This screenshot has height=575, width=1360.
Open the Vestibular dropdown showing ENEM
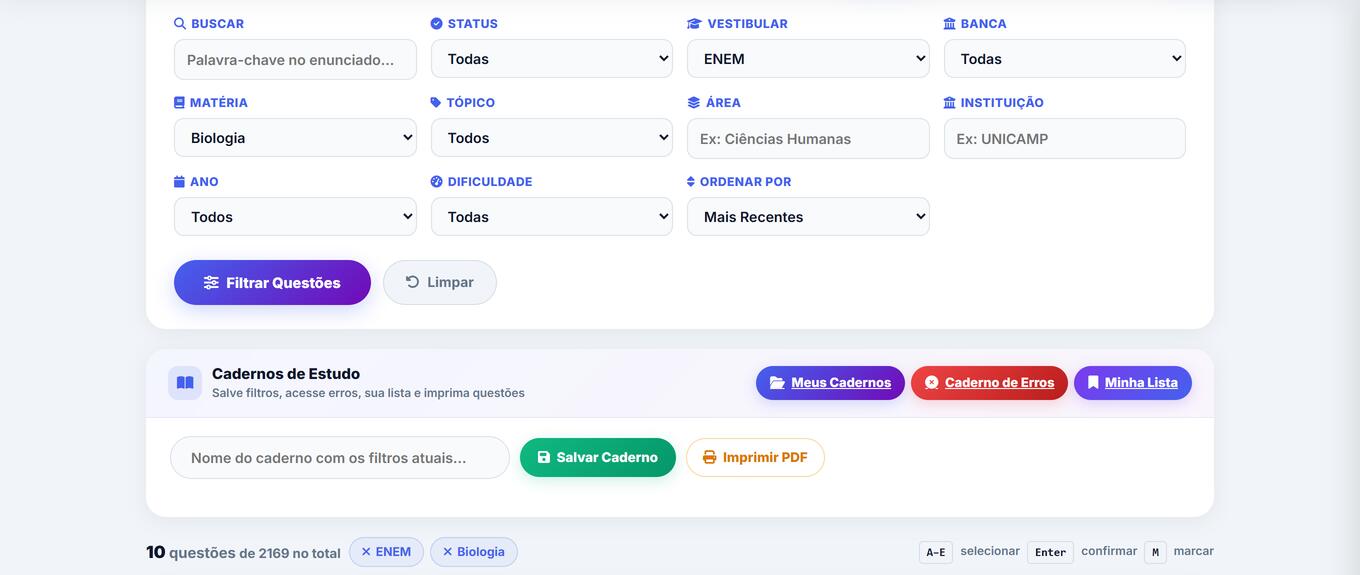coord(808,59)
